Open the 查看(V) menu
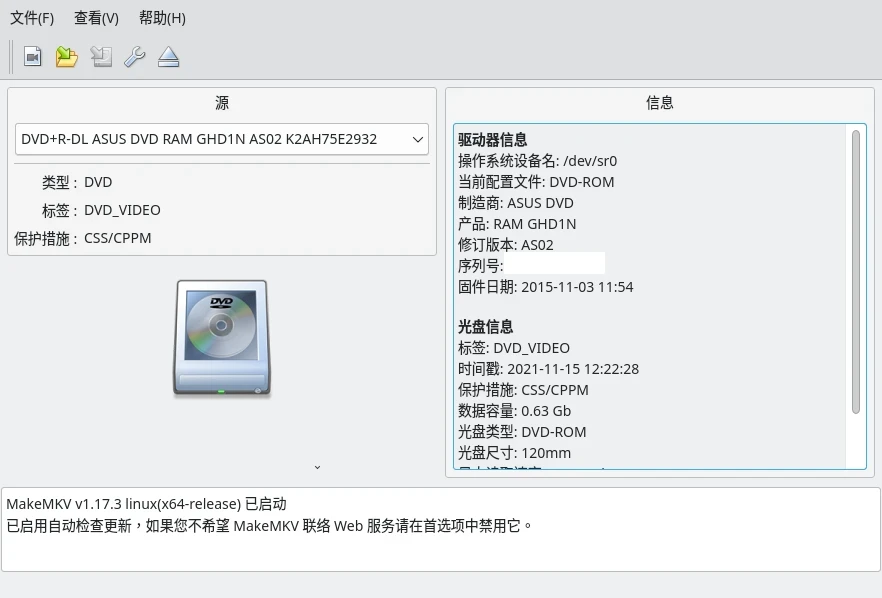 pos(96,18)
